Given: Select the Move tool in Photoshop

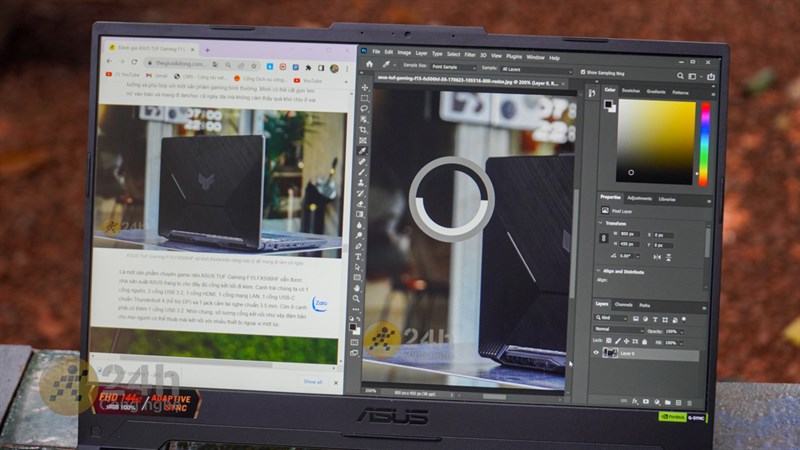Looking at the screenshot, I should (364, 88).
